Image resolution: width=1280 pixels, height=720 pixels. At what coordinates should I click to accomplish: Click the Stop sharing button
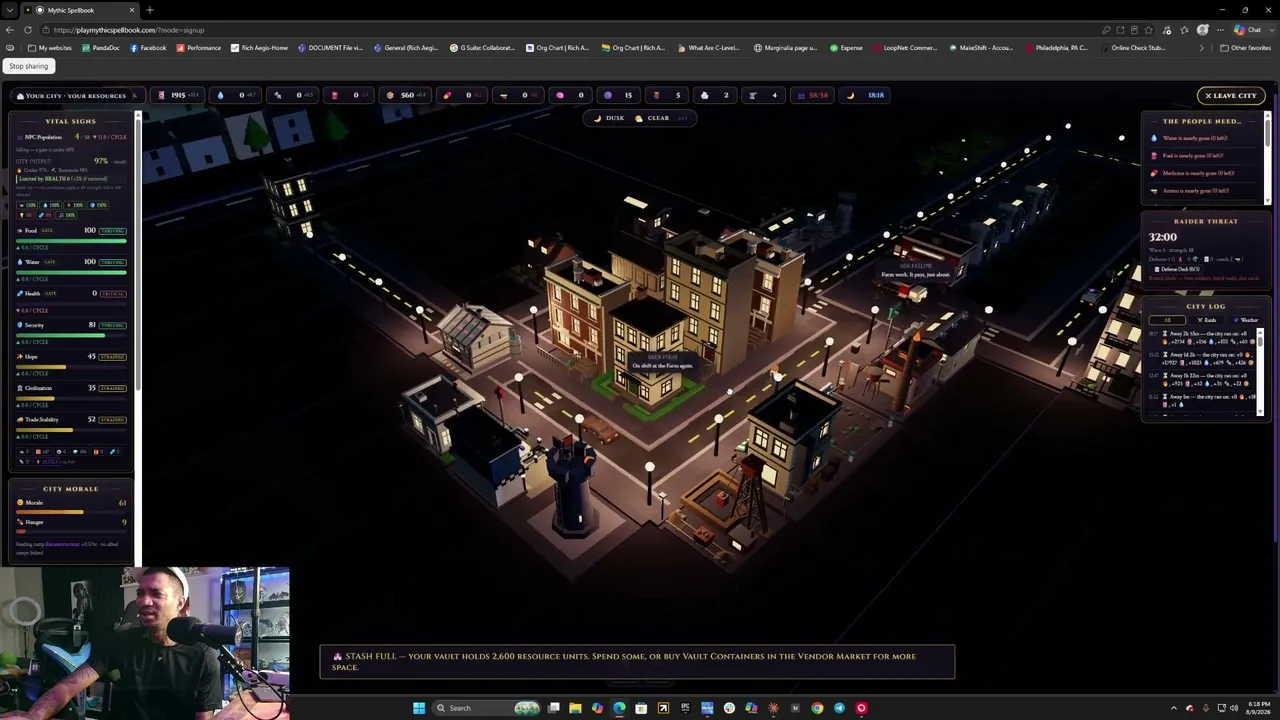(29, 66)
